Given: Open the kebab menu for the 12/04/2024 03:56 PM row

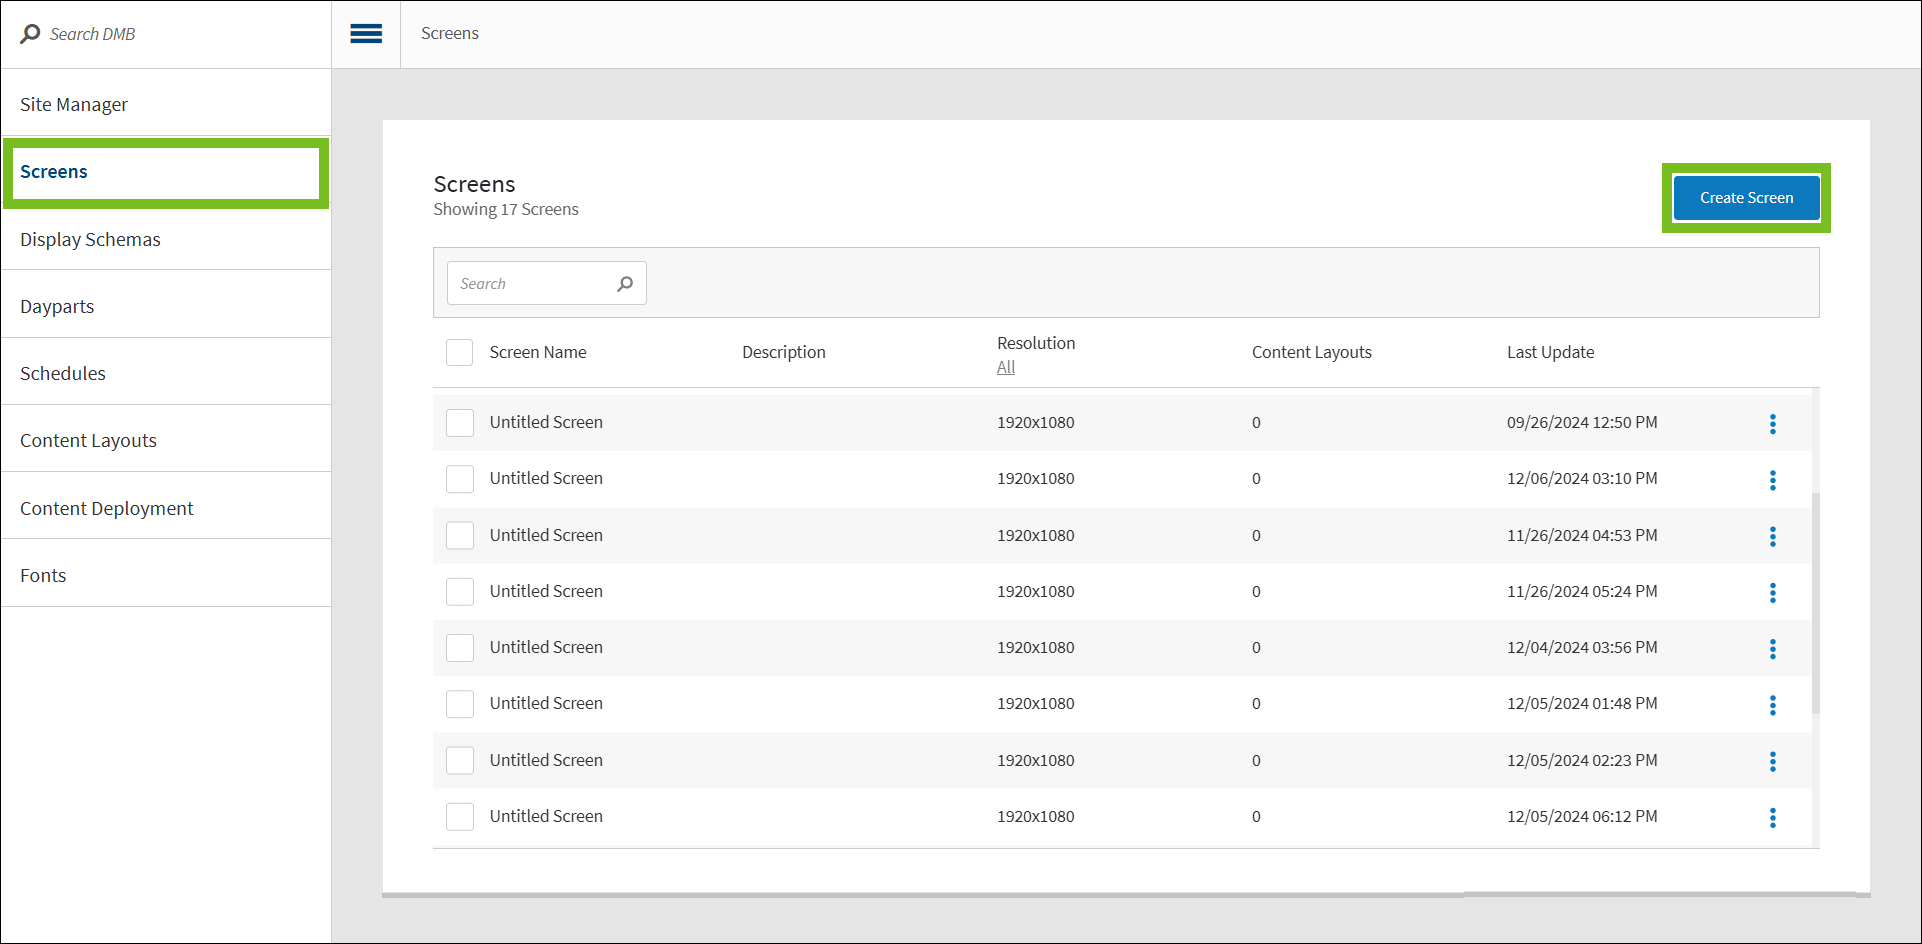Looking at the screenshot, I should (1772, 649).
